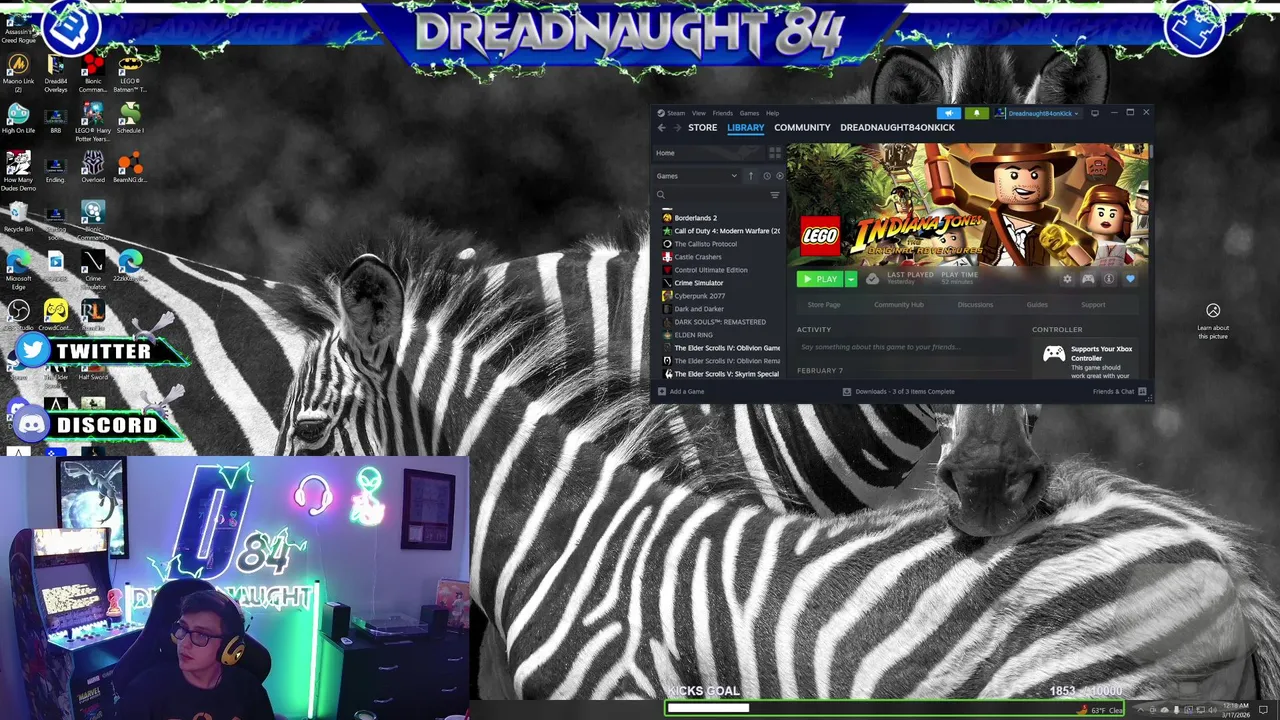Select The Elder Scrolls V: Skyrim Special
Viewport: 1280px width, 720px height.
pos(720,374)
